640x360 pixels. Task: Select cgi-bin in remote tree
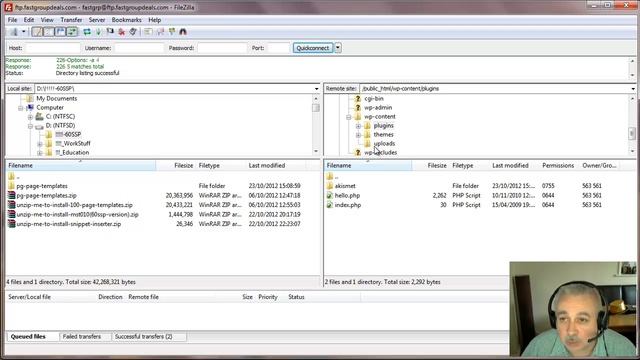pos(374,98)
